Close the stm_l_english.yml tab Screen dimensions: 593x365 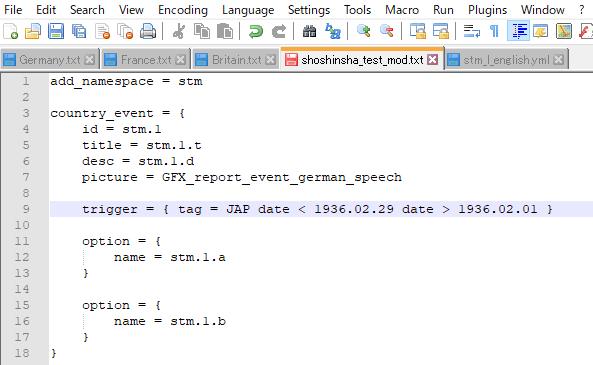click(559, 60)
